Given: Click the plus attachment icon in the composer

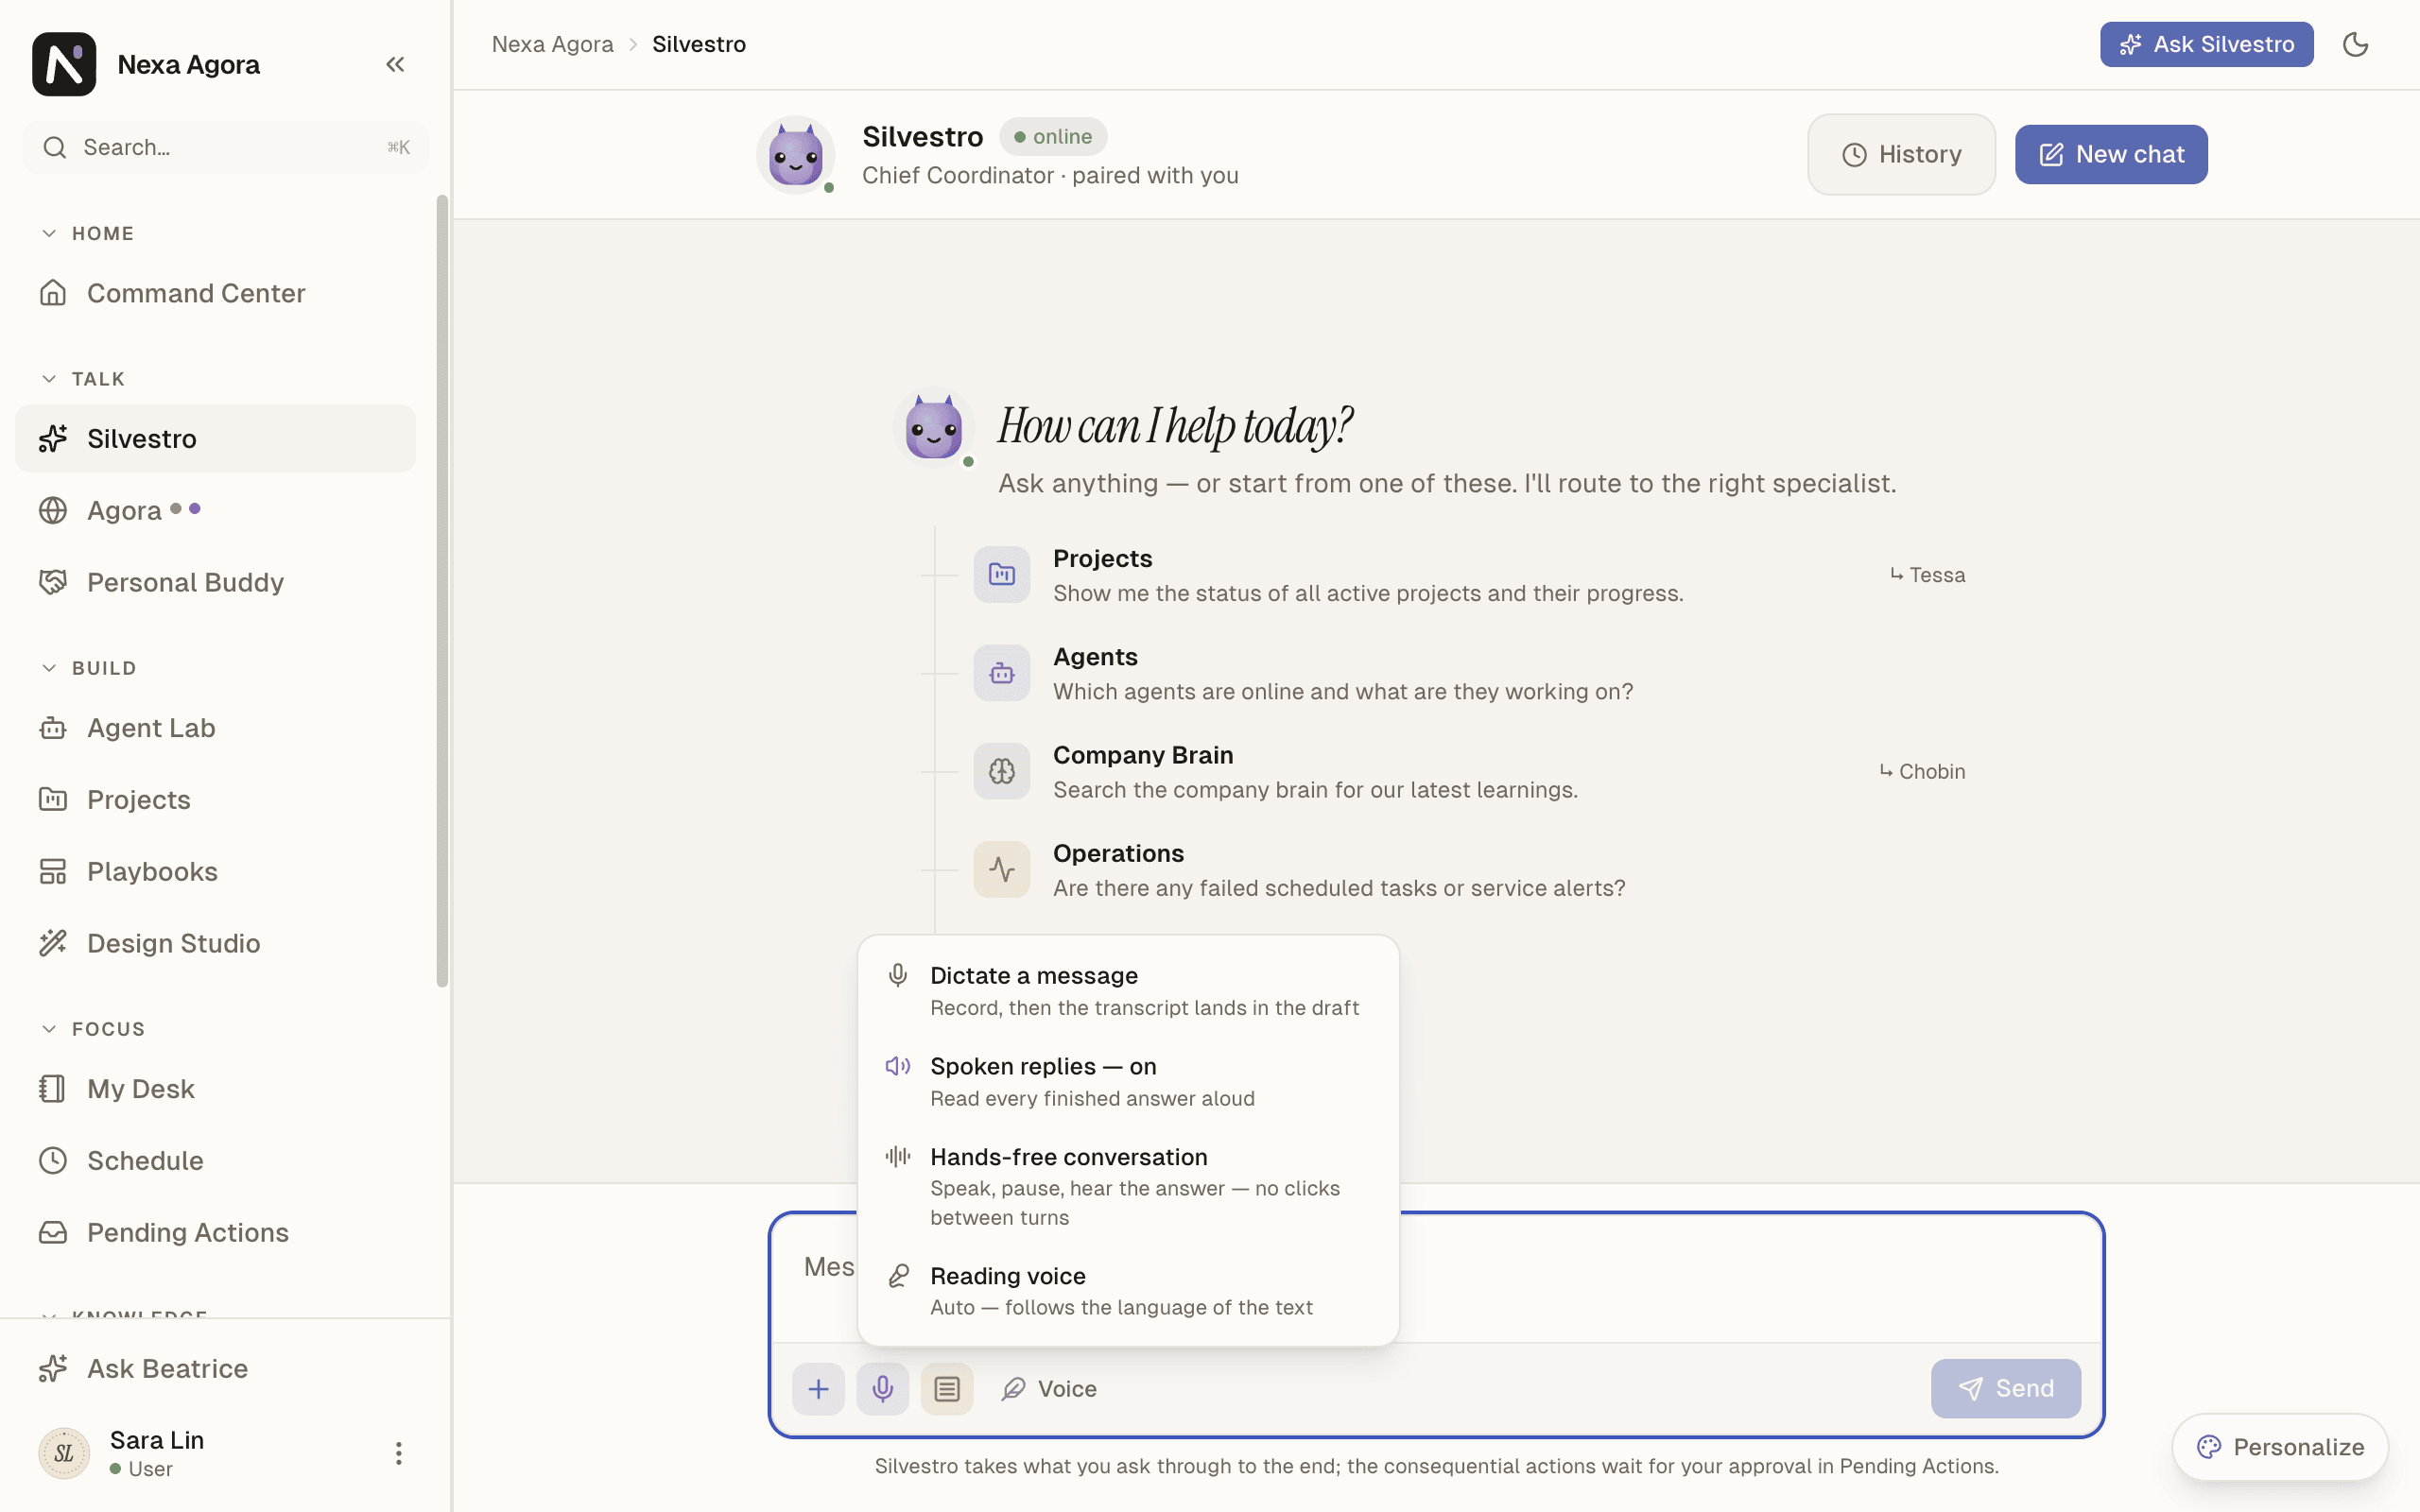Looking at the screenshot, I should point(818,1388).
